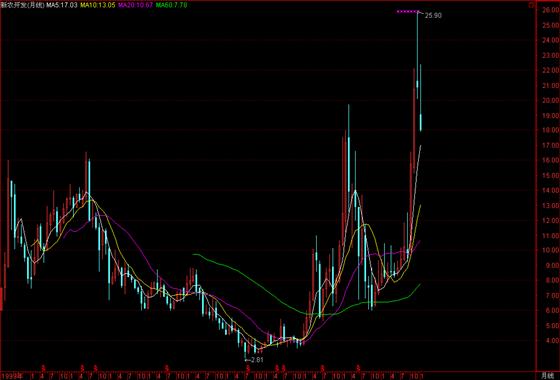Click the green MA60 curve's starting point
This screenshot has height=380, width=560.
tap(194, 254)
